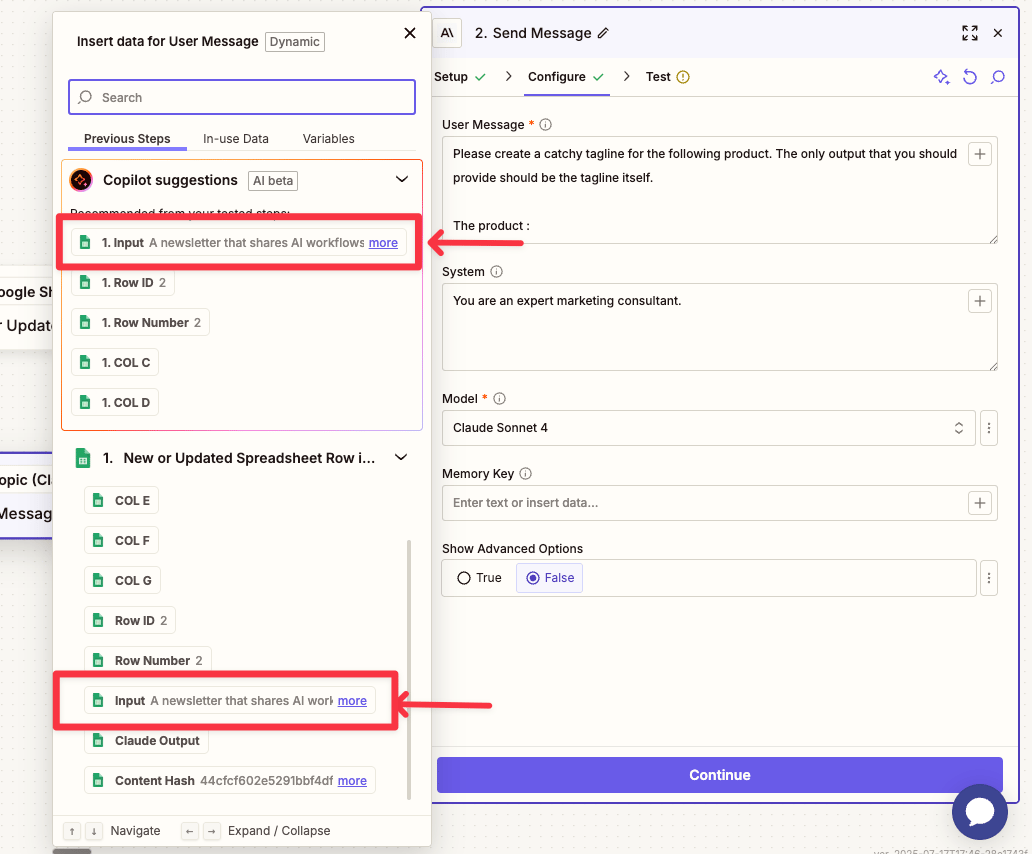Switch to the In-use Data tab
Viewport: 1032px width, 854px height.
point(236,139)
